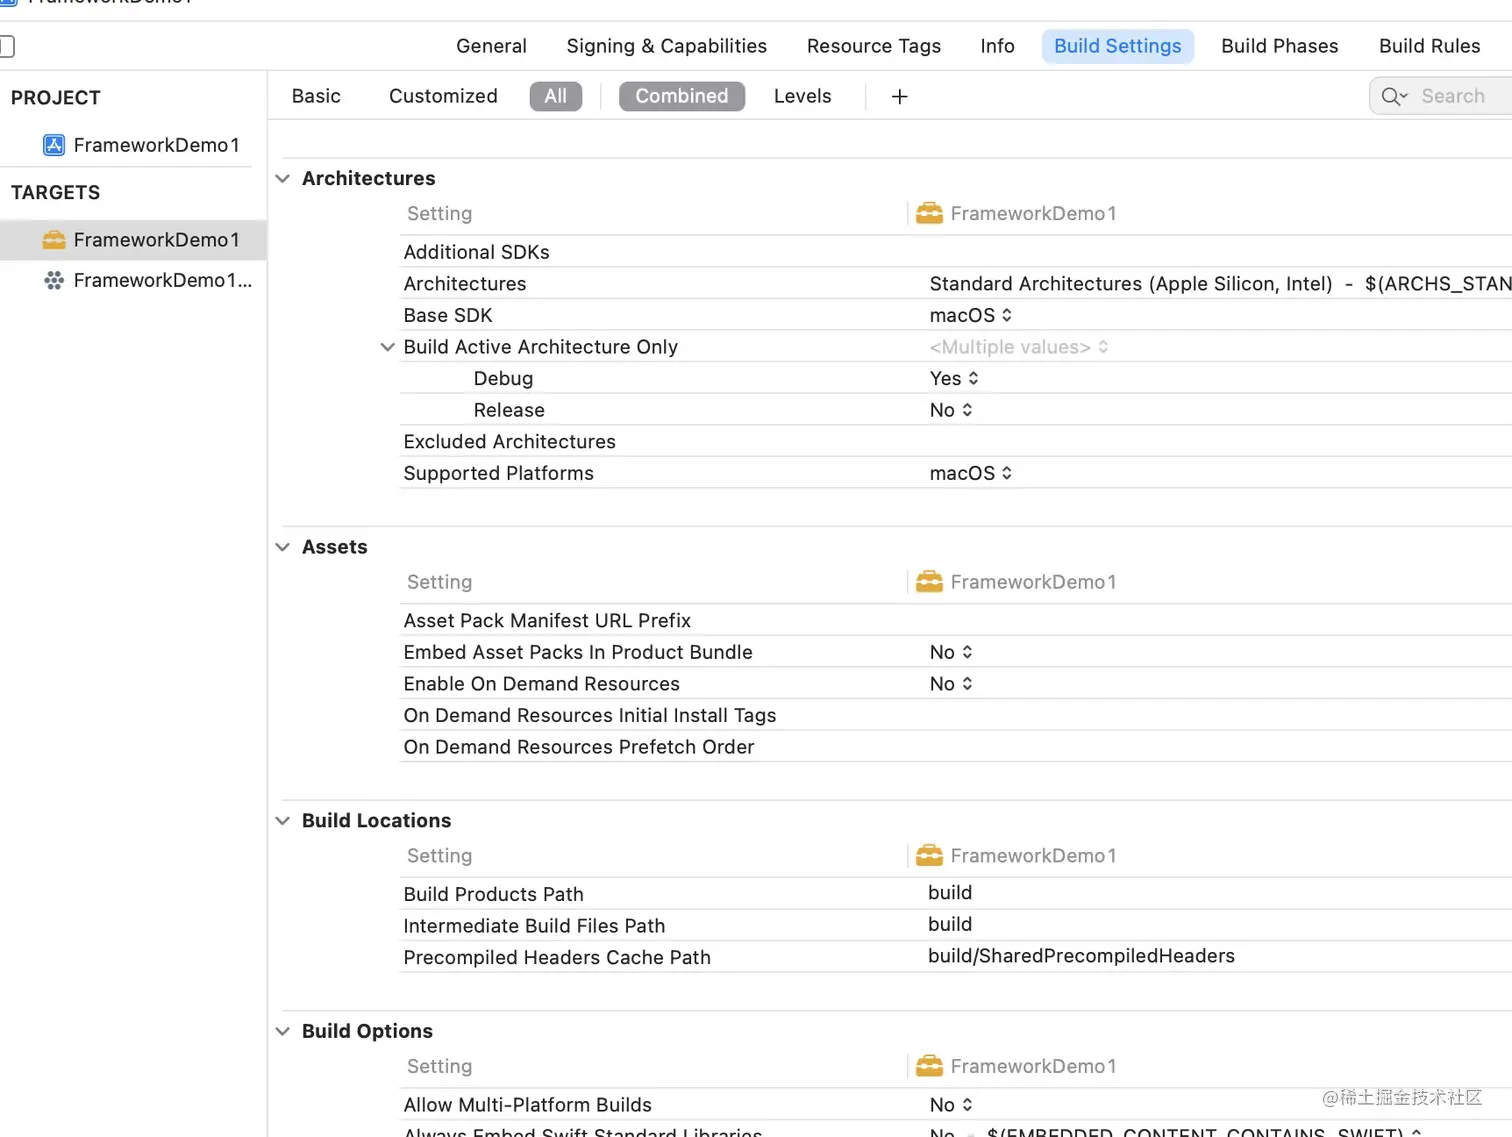Switch to Signing & Capabilities tab

pyautogui.click(x=666, y=46)
